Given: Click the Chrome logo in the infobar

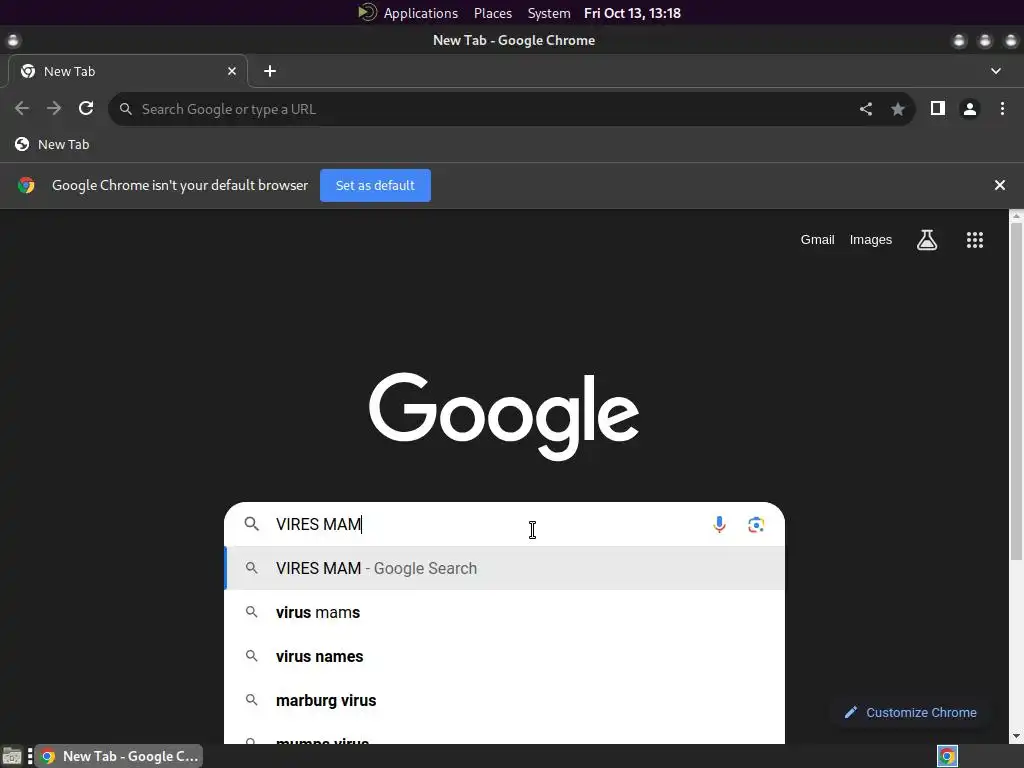Looking at the screenshot, I should click(26, 185).
